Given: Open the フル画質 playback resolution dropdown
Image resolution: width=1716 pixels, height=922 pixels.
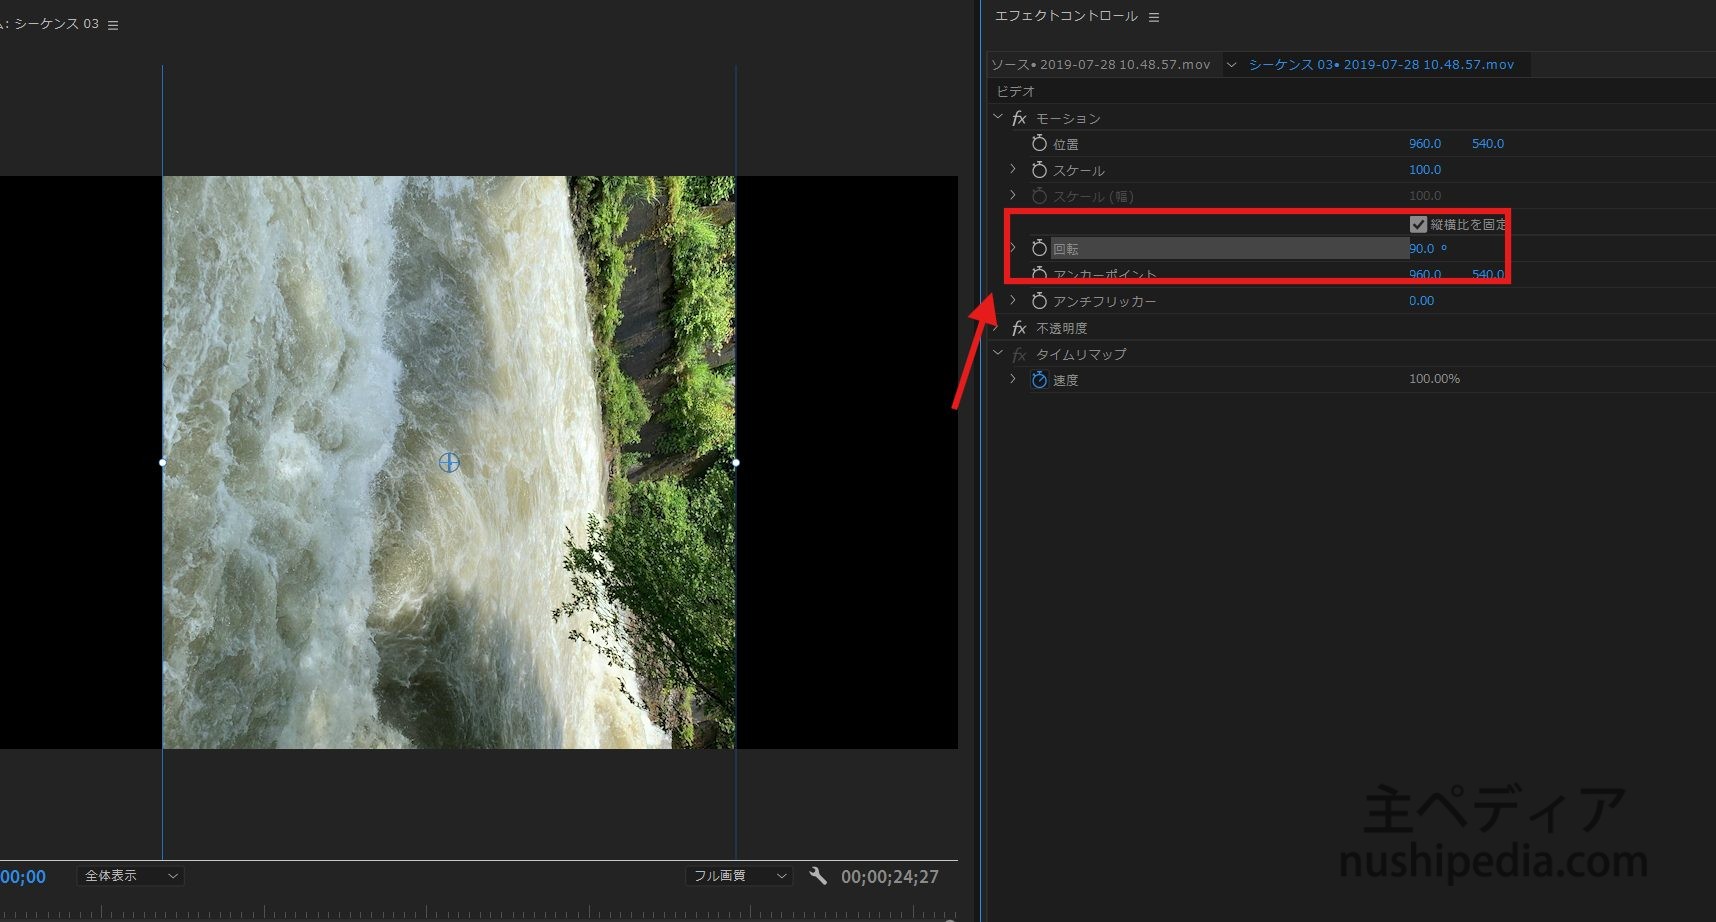Looking at the screenshot, I should [x=738, y=876].
